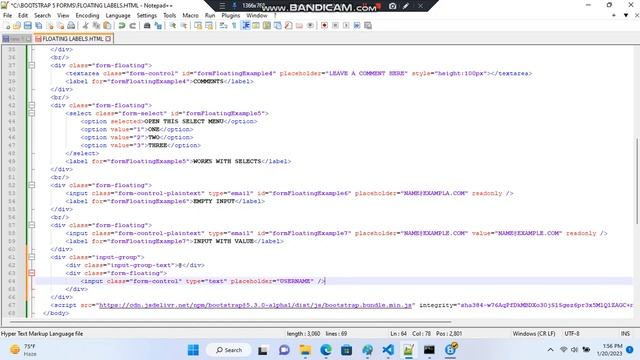640x360 pixels.
Task: Open the Windows Start menu
Action: point(193,350)
